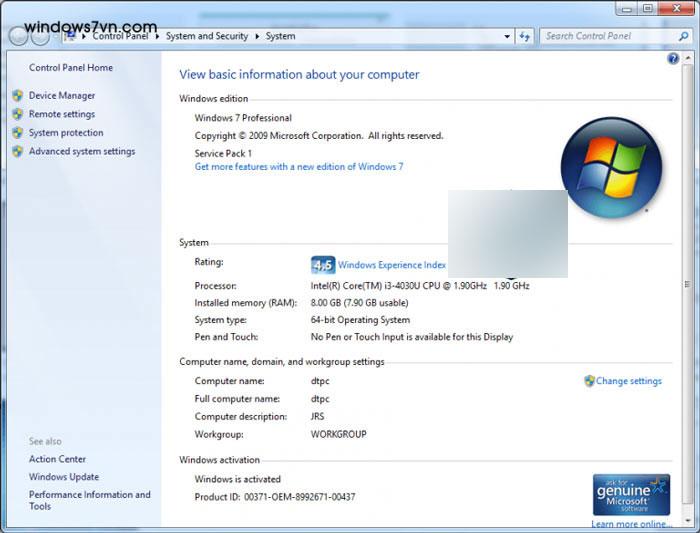700x533 pixels.
Task: Open the address bar history dropdown arrow
Action: pyautogui.click(x=506, y=36)
